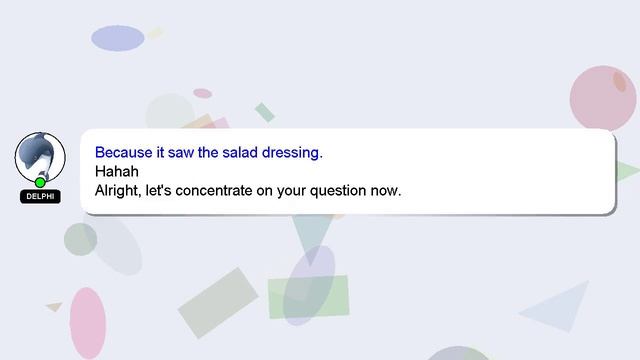Click the green online status dot
The height and width of the screenshot is (360, 640).
pos(40,182)
